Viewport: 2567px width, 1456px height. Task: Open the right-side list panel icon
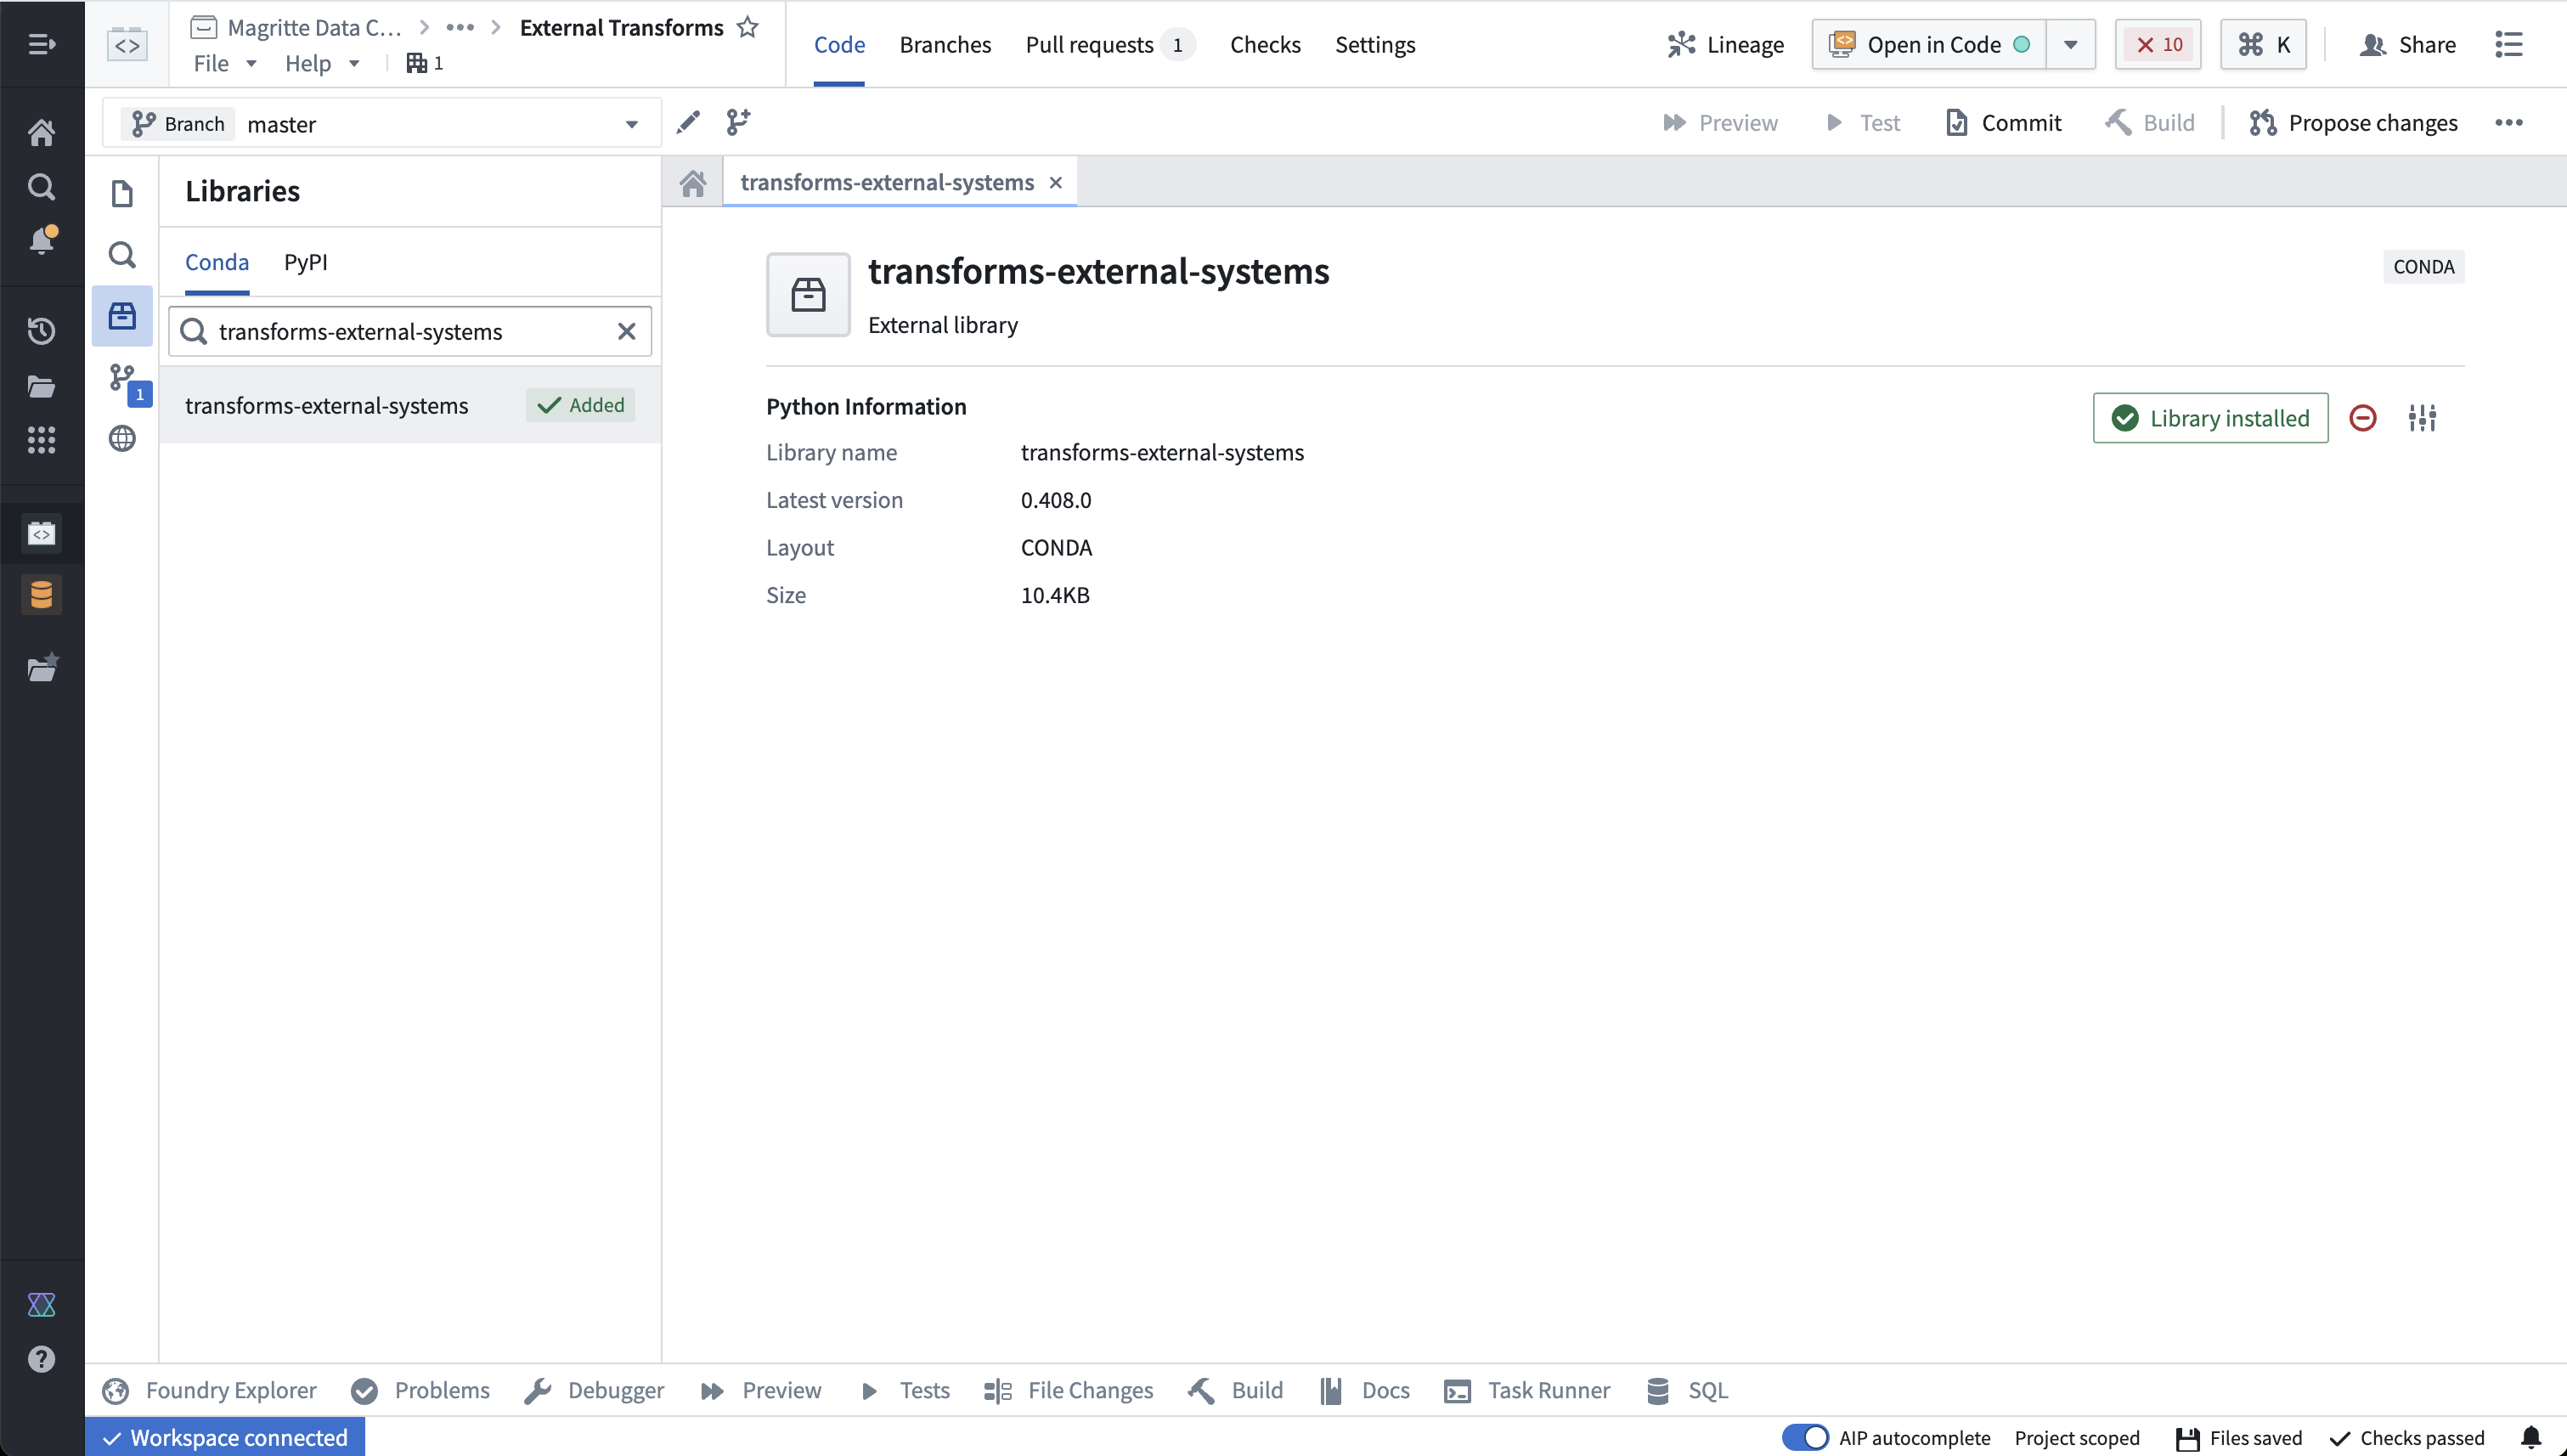pyautogui.click(x=2508, y=44)
